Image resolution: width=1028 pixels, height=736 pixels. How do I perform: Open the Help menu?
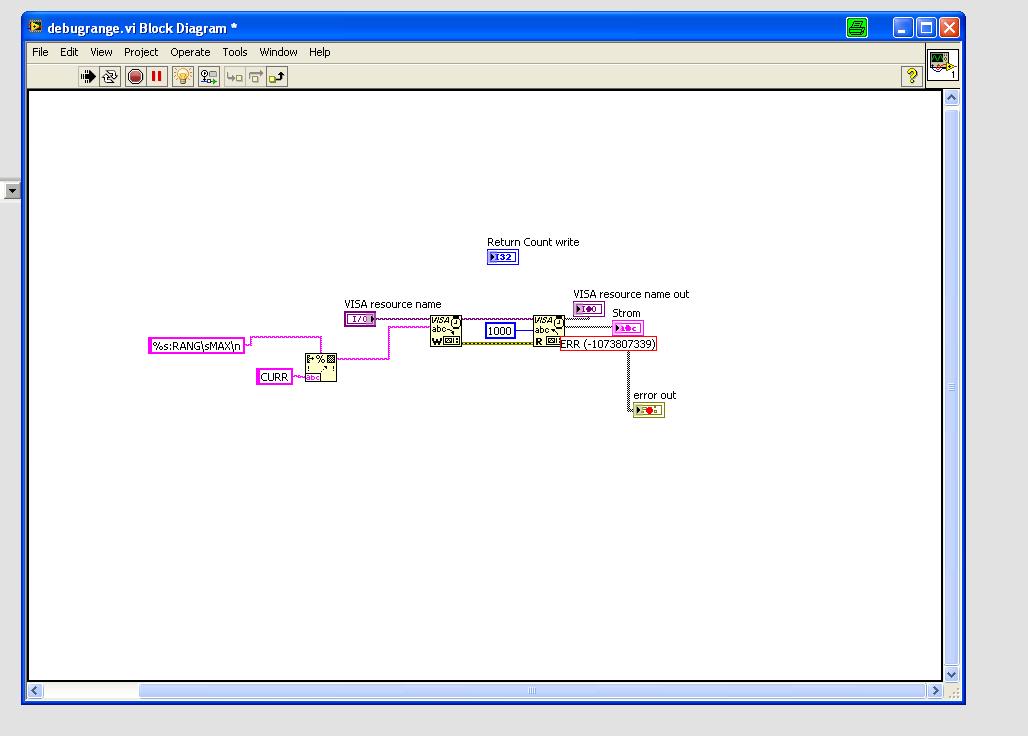coord(319,52)
